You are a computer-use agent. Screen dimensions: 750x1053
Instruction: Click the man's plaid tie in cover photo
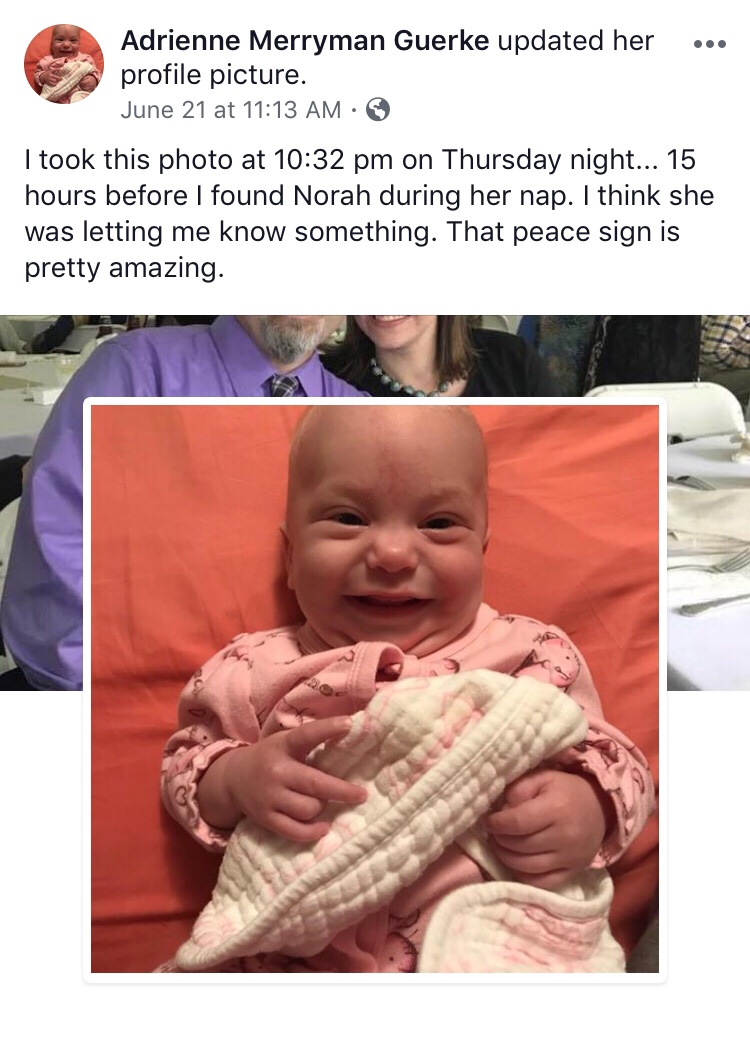tap(284, 385)
